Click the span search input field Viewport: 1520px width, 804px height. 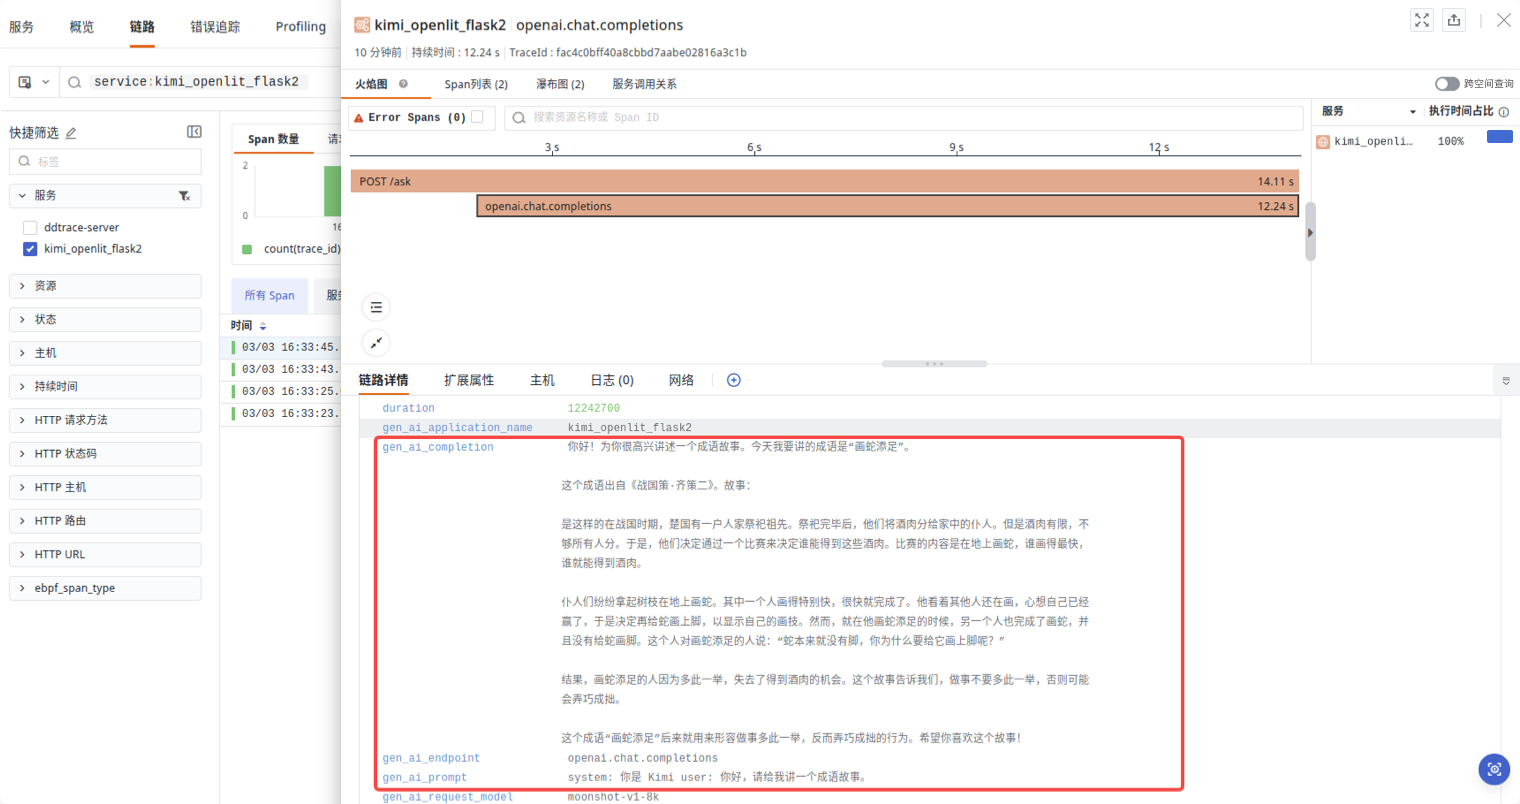click(904, 118)
